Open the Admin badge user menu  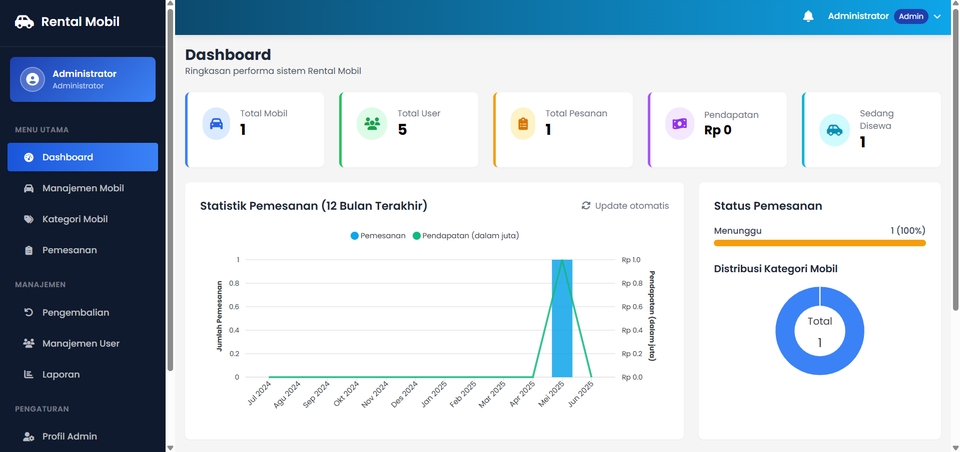[x=911, y=17]
